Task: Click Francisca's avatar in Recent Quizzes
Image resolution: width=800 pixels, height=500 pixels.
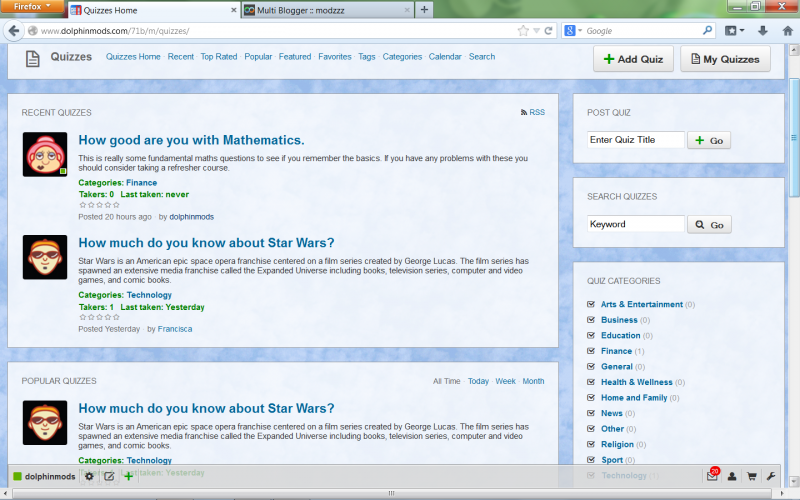Action: click(x=45, y=257)
